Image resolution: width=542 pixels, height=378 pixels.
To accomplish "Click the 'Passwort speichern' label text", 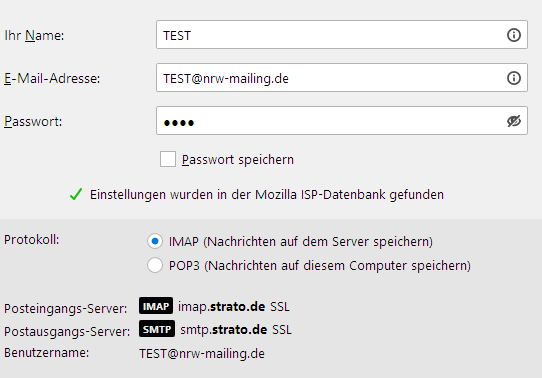I will [238, 160].
